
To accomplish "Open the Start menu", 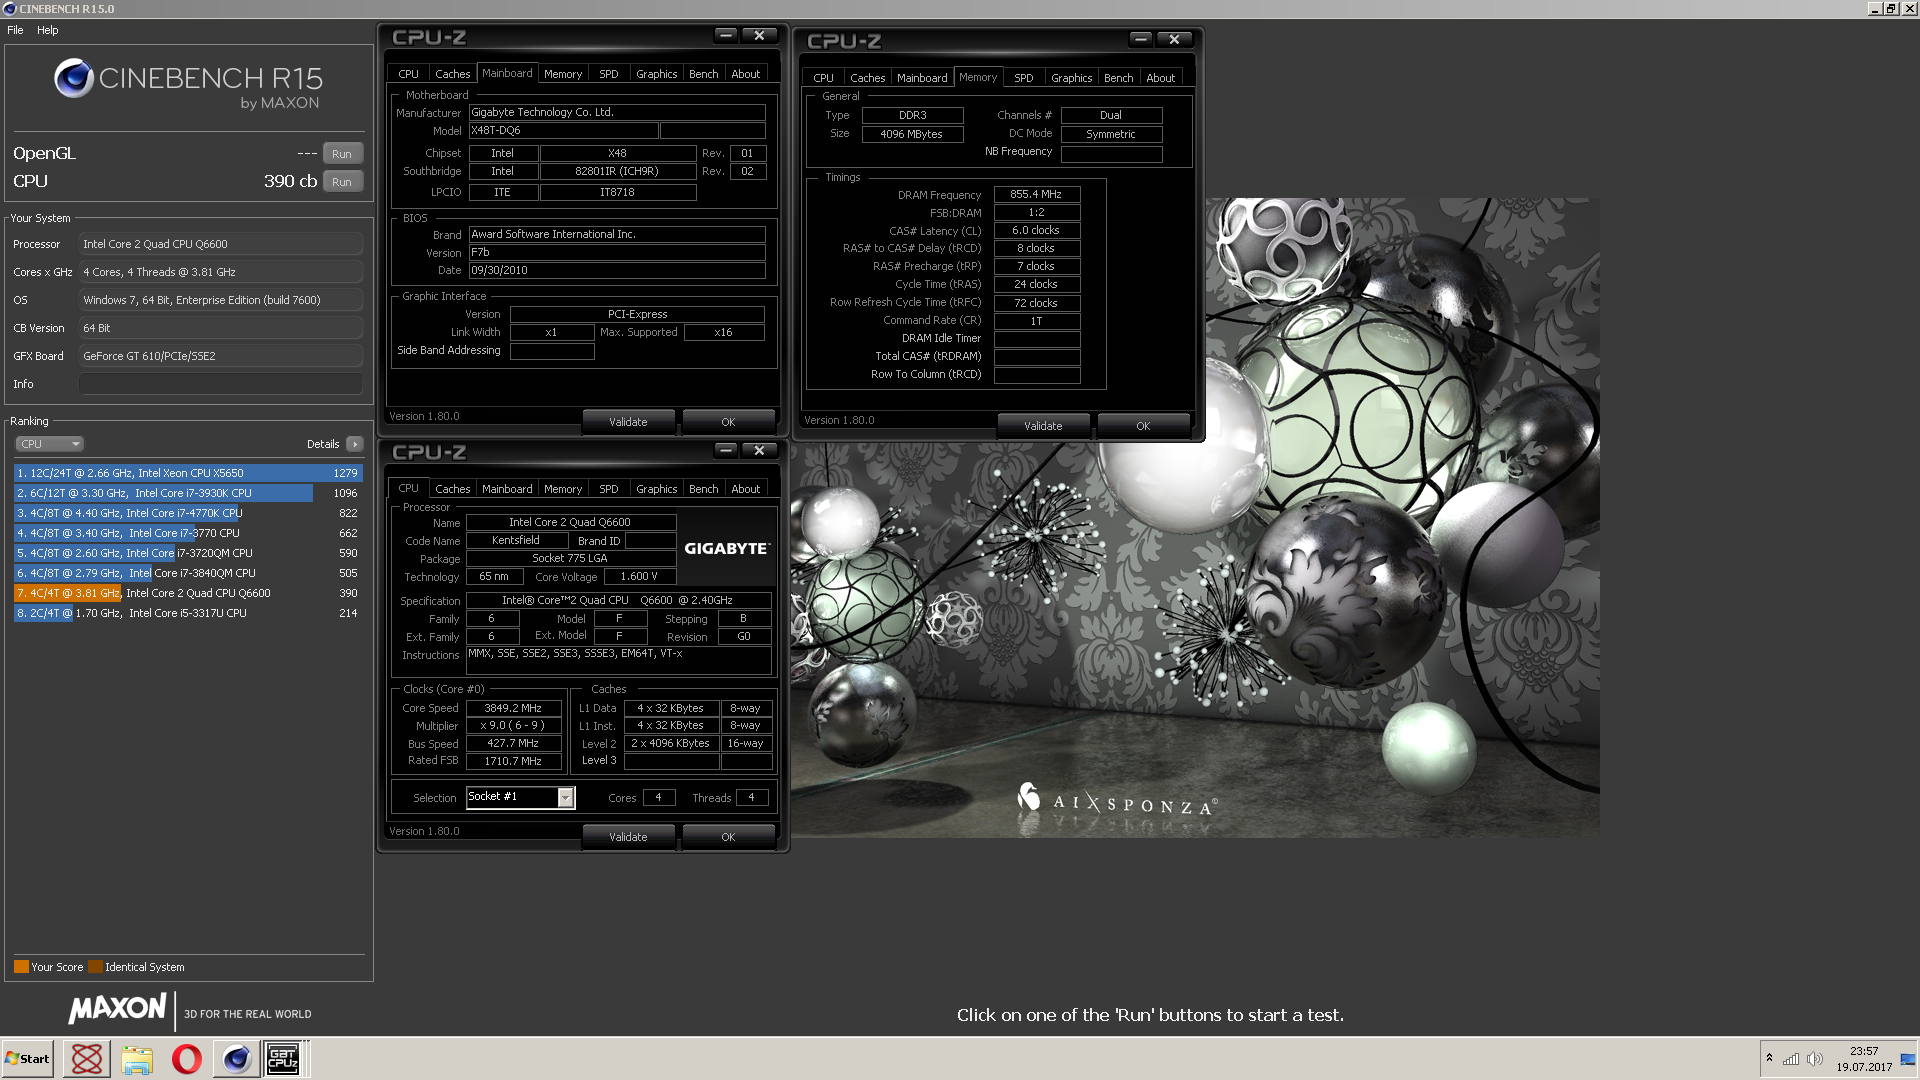I will [x=27, y=1059].
